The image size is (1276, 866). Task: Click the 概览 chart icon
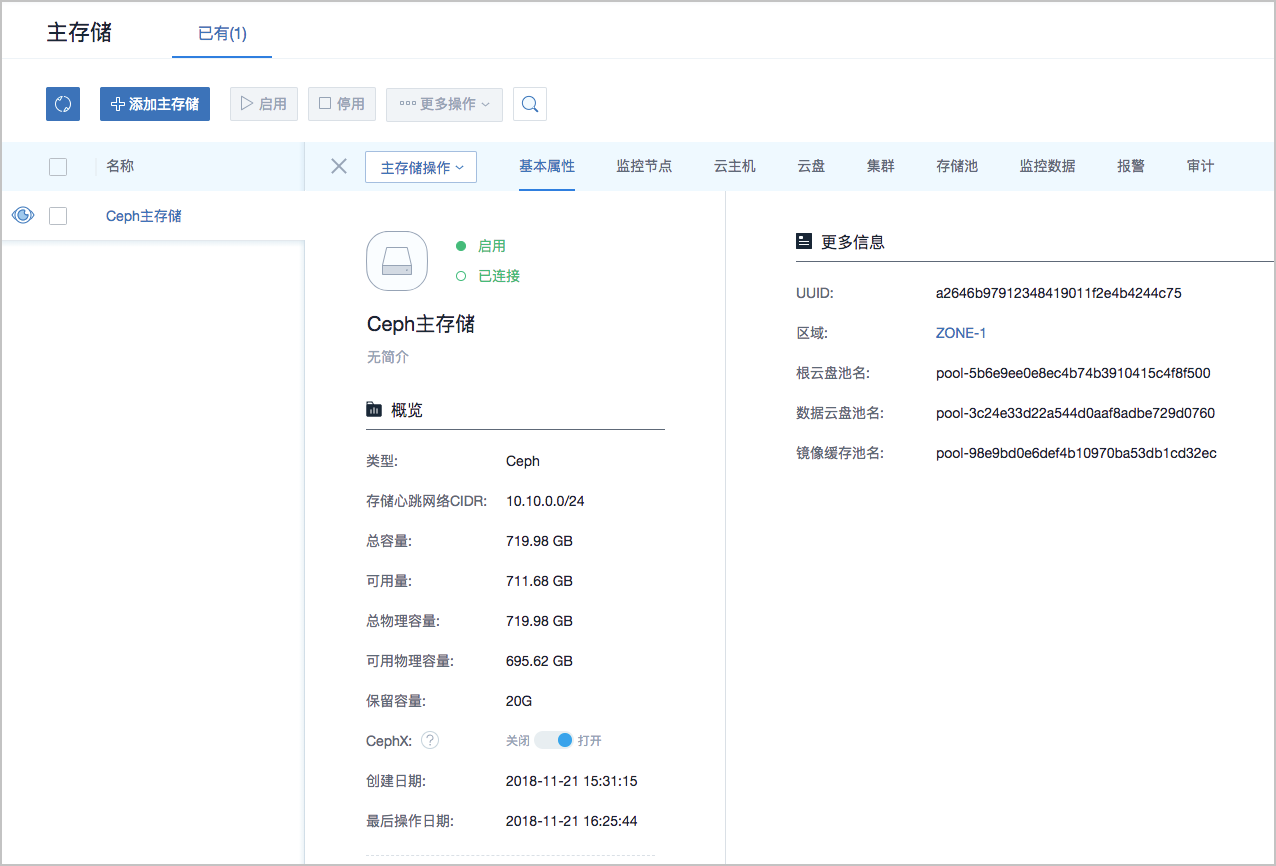click(374, 410)
